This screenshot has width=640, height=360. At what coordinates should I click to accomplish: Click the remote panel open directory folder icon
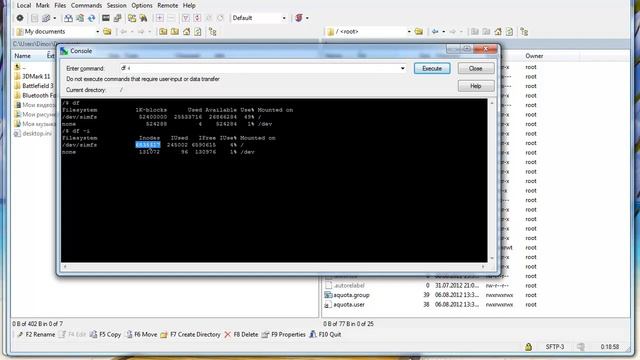[419, 31]
